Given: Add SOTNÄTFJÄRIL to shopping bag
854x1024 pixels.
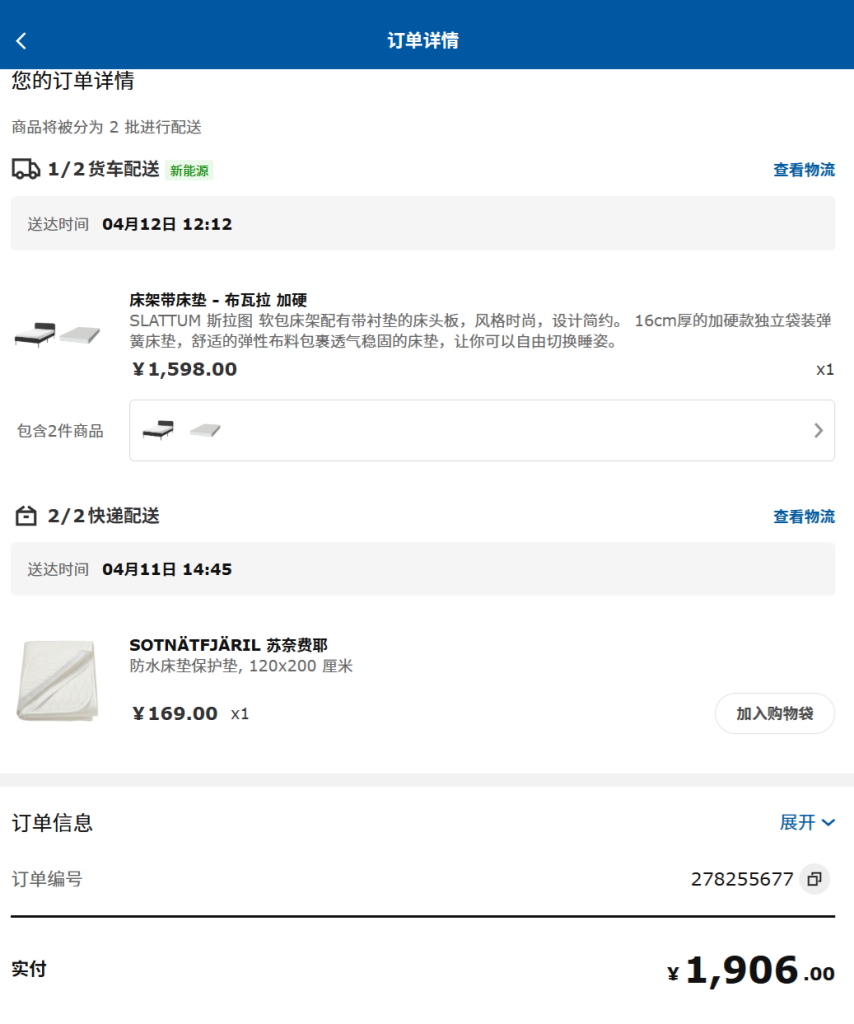Looking at the screenshot, I should [774, 713].
